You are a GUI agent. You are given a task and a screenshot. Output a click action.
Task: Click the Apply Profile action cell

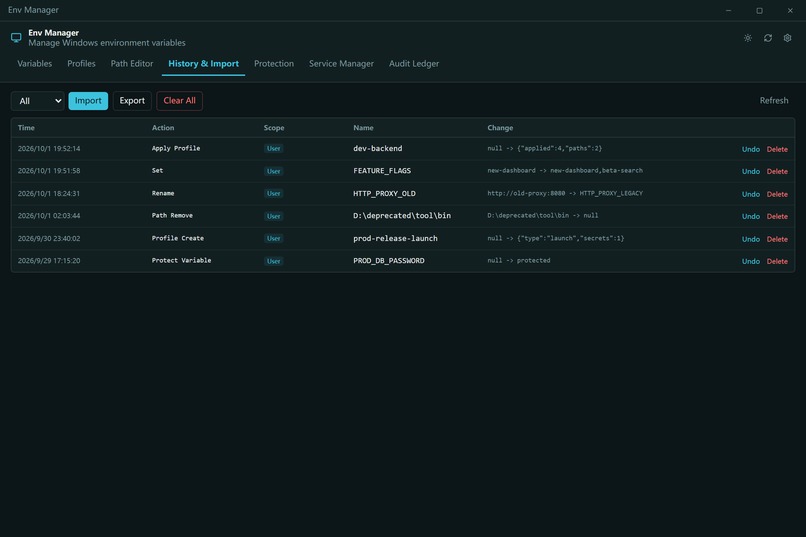coord(176,148)
